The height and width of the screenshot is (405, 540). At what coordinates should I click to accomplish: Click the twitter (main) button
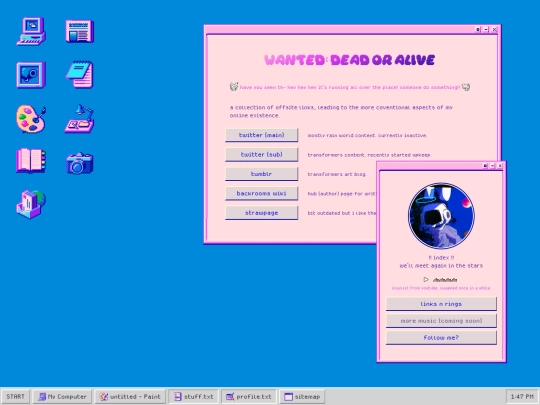click(x=261, y=135)
